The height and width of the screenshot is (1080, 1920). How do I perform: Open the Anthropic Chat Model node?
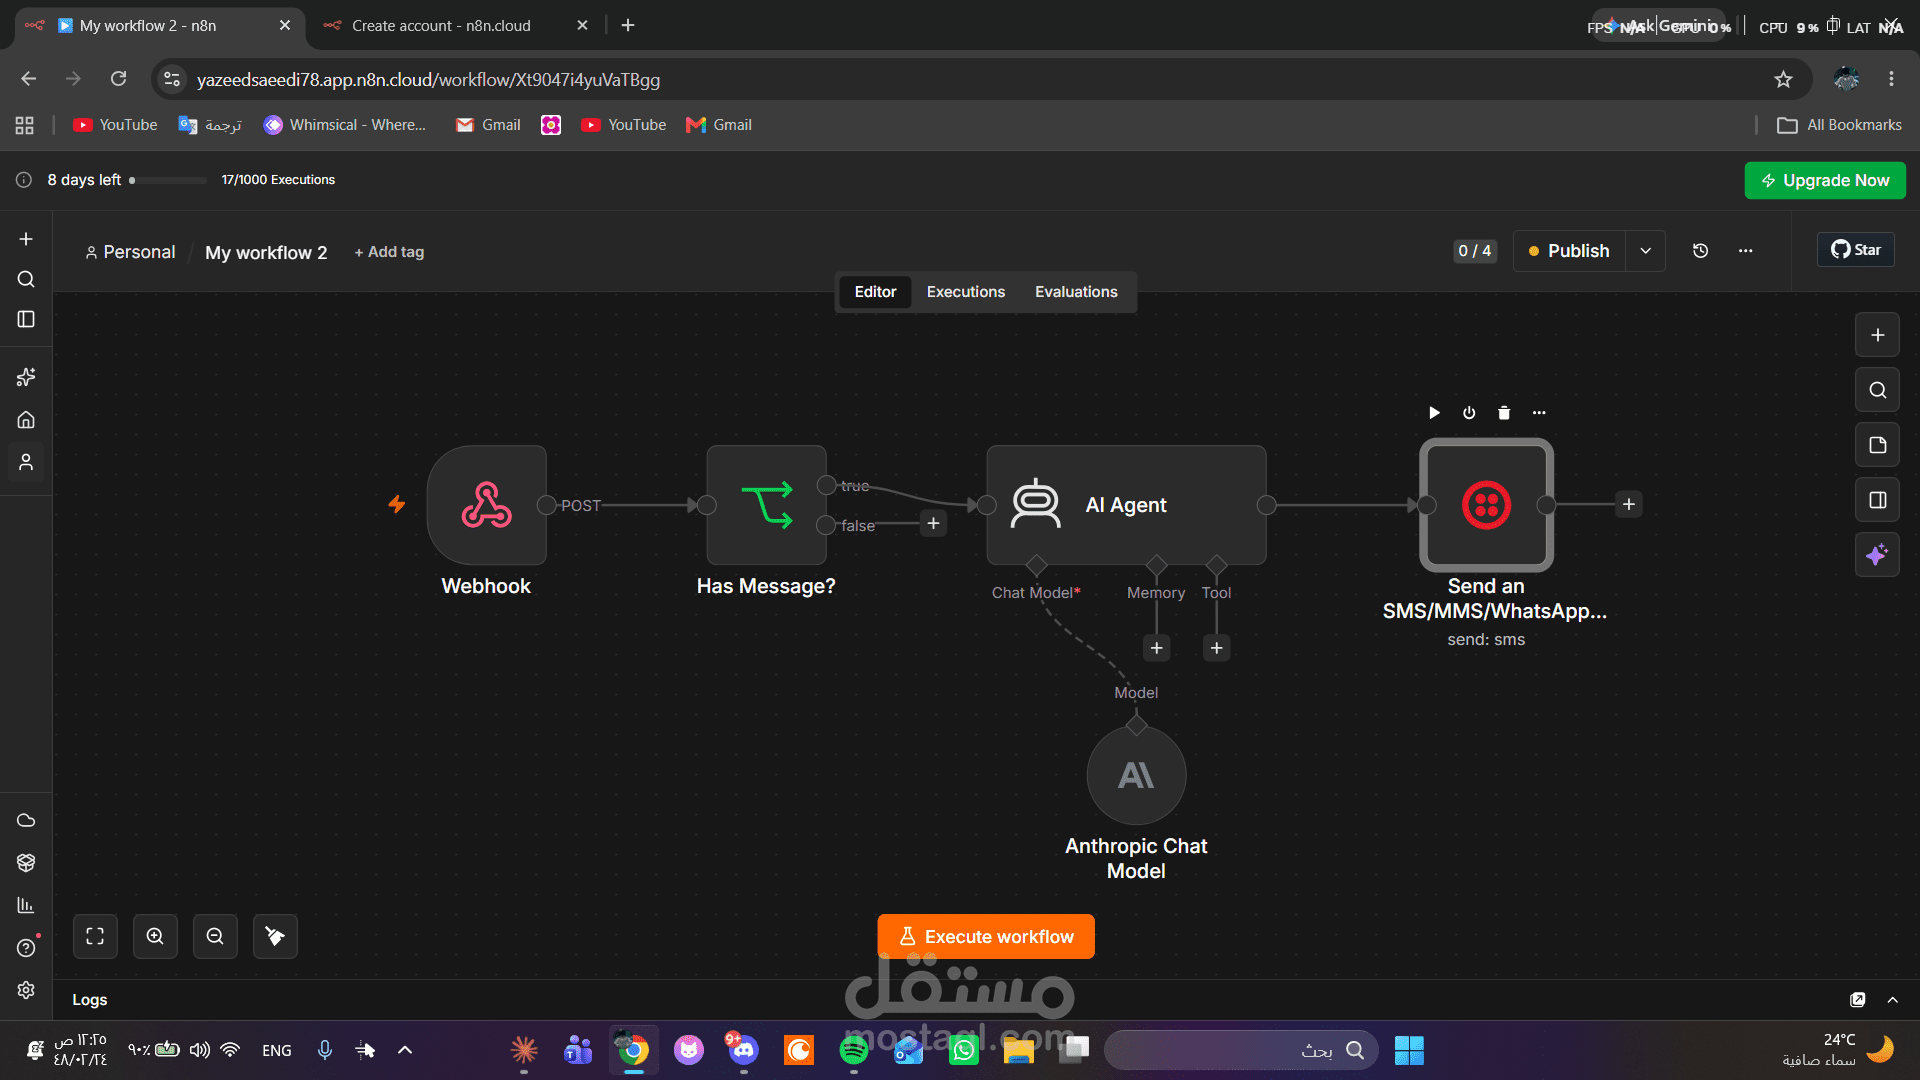1136,775
